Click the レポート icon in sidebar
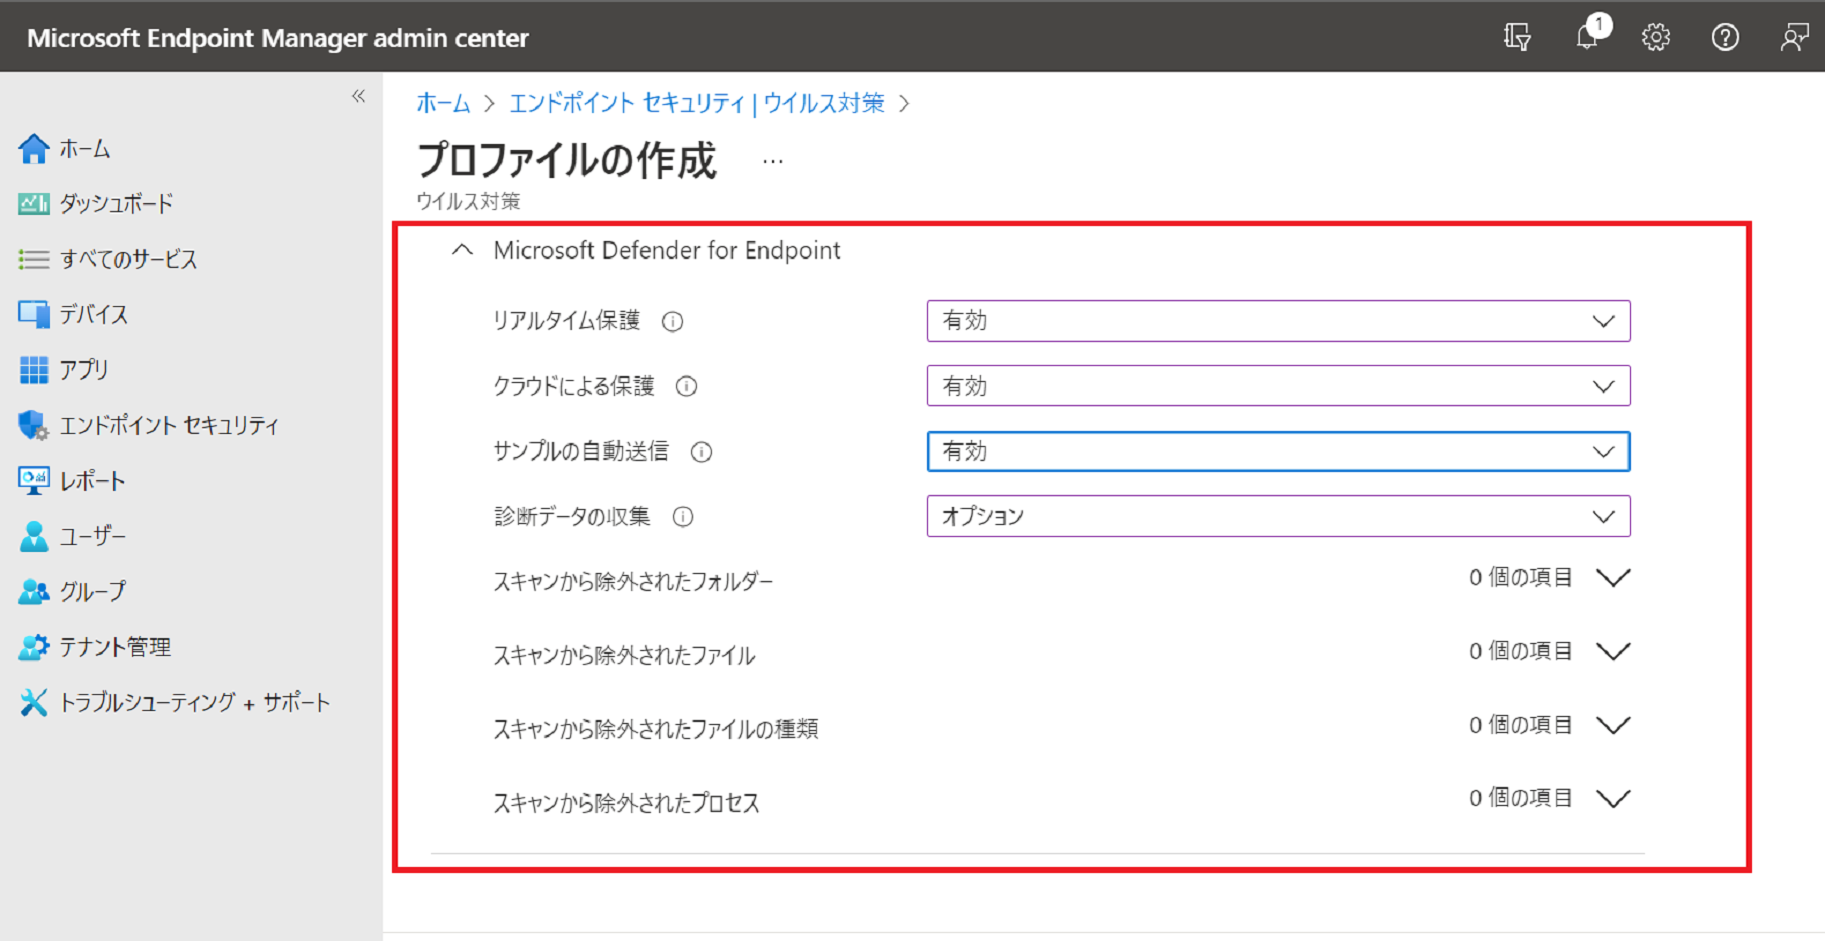Viewport: 1826px width, 942px height. 33,481
